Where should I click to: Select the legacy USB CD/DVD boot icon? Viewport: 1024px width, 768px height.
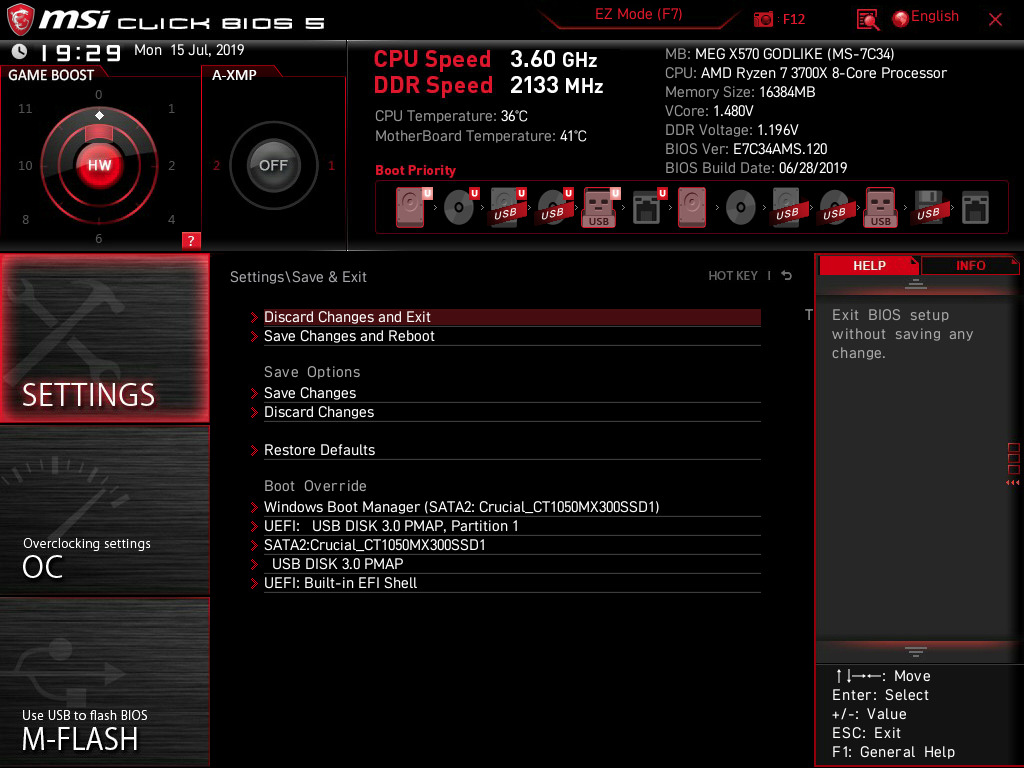coord(834,207)
